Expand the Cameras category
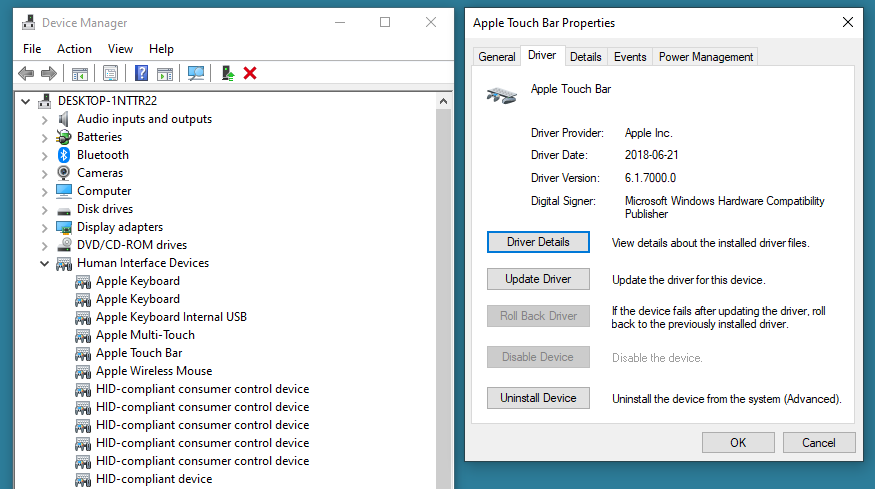Image resolution: width=875 pixels, height=489 pixels. 45,174
